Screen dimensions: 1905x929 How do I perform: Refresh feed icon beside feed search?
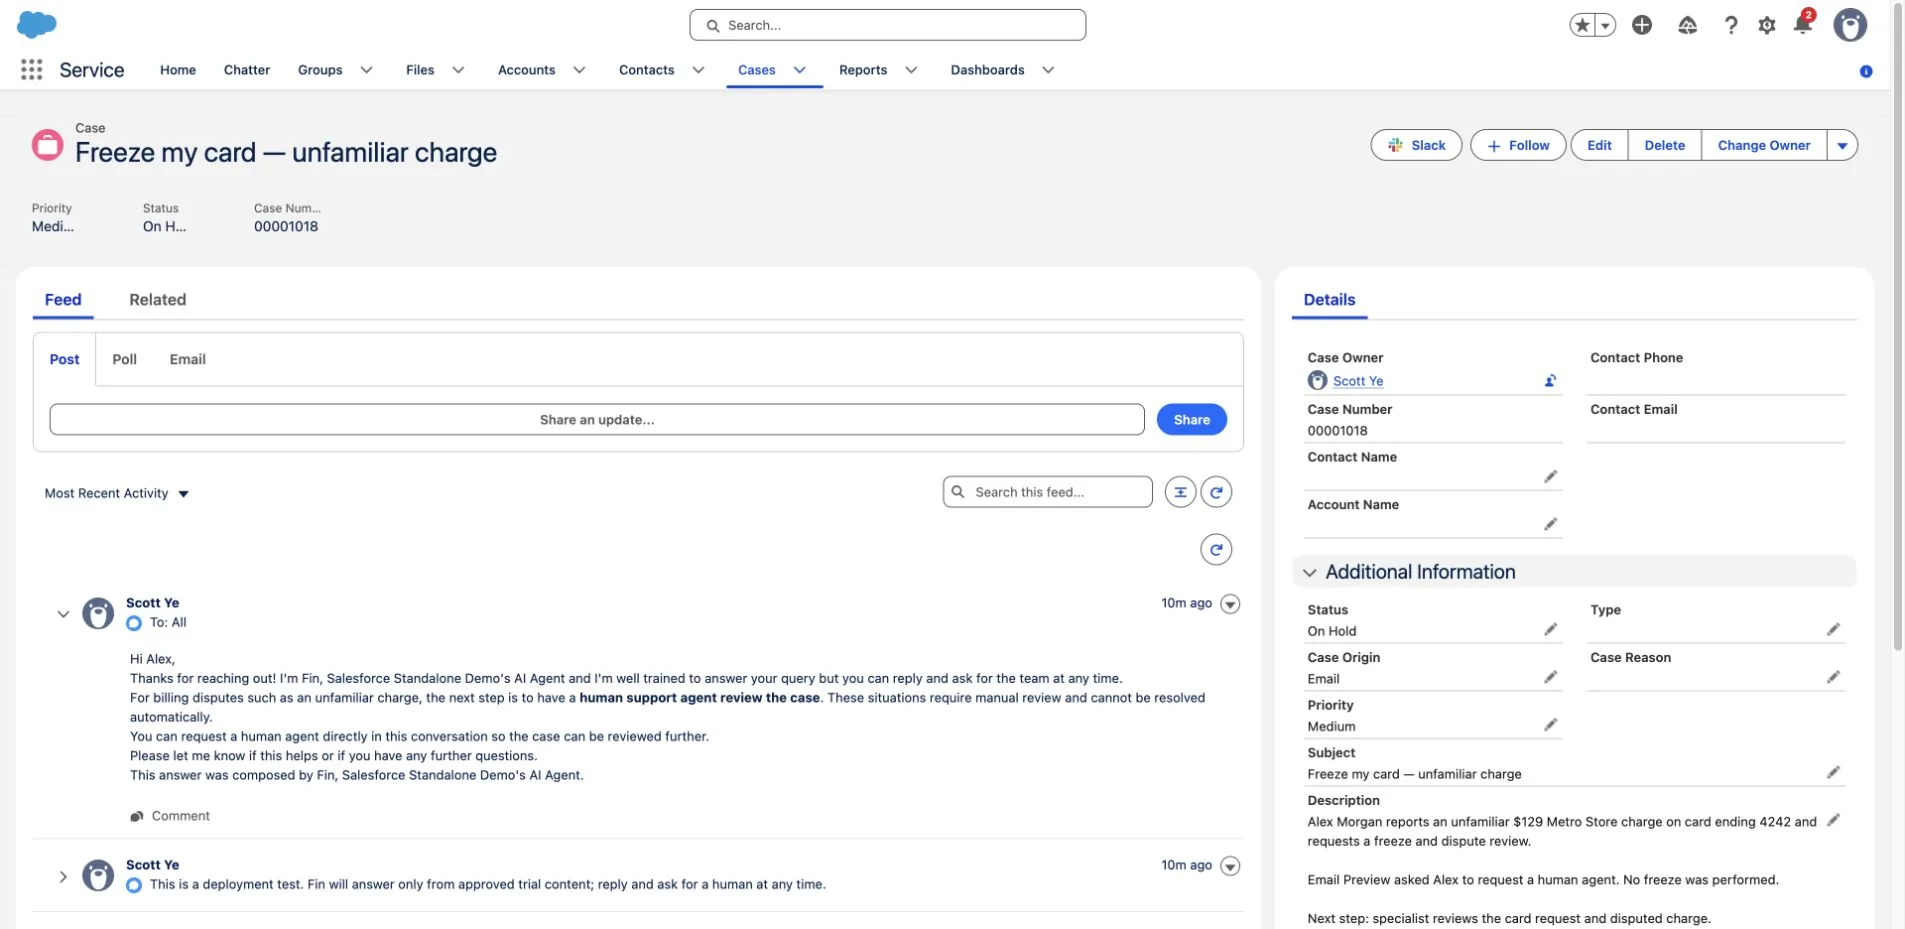tap(1216, 492)
